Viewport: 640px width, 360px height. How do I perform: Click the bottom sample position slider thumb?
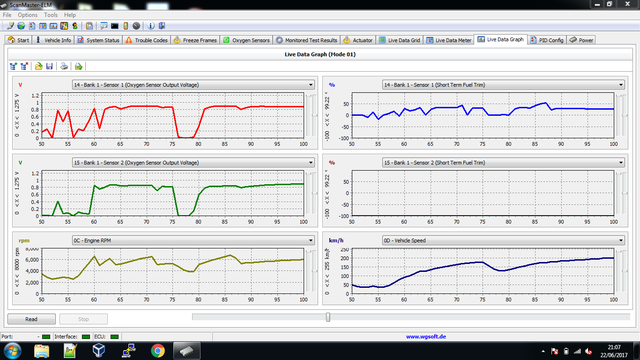pos(328,317)
